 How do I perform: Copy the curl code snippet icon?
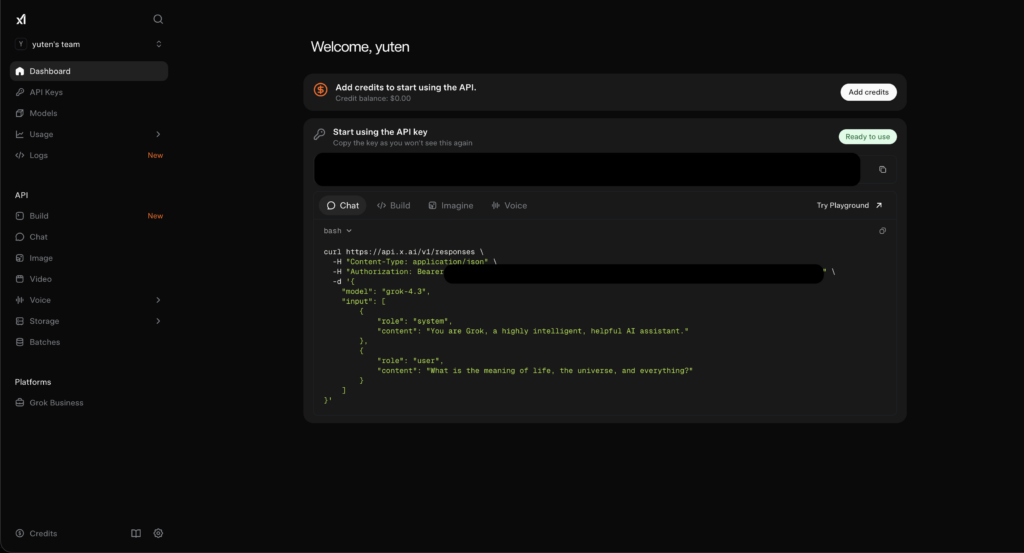click(x=882, y=231)
